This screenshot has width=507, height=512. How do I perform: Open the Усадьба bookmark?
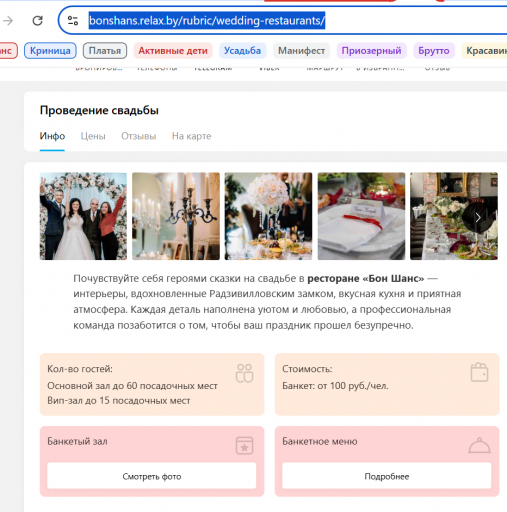242,51
